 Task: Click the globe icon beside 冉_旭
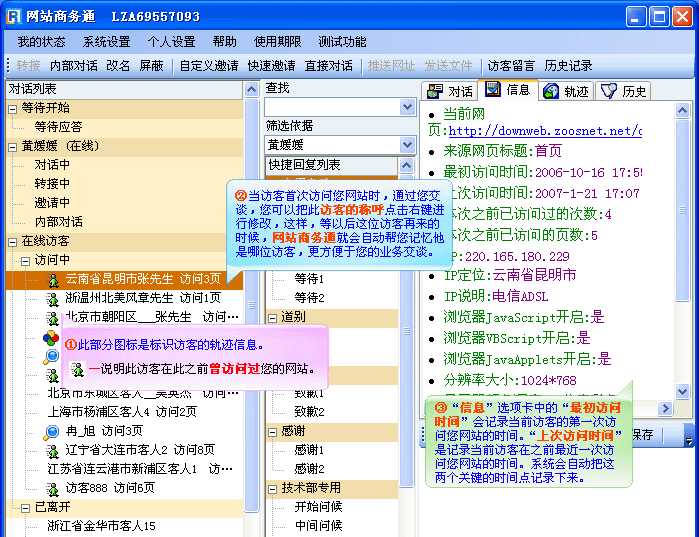point(52,431)
